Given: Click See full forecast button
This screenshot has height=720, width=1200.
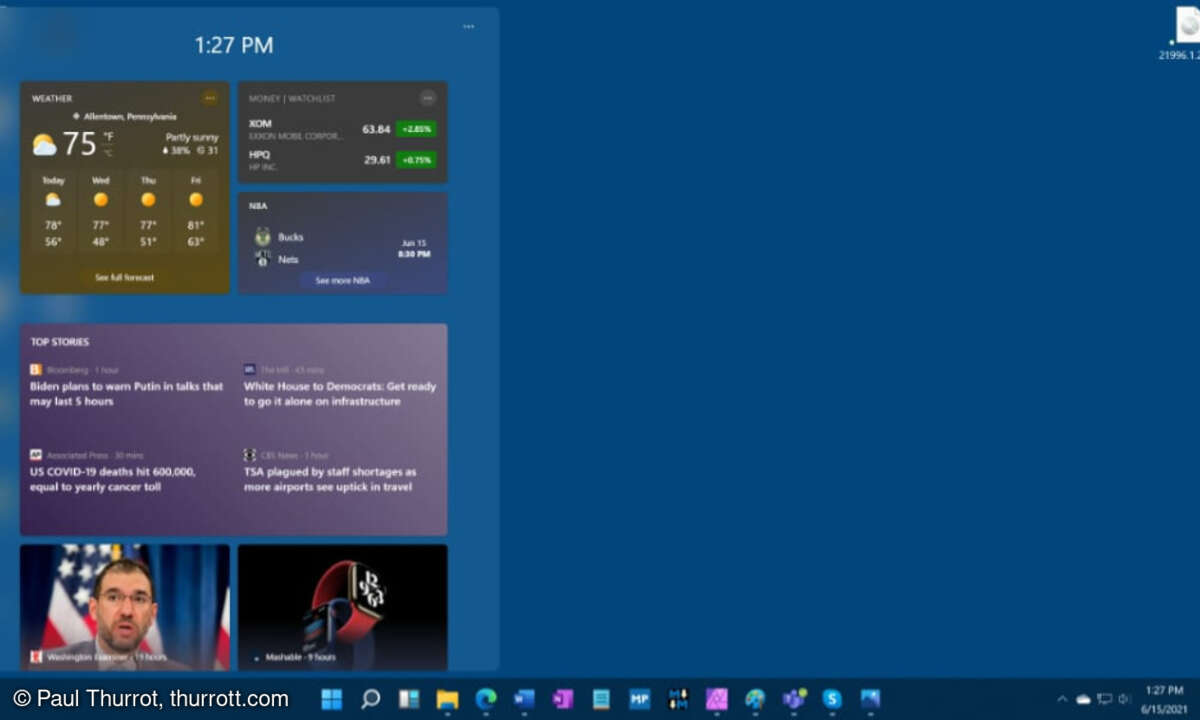Looking at the screenshot, I should point(125,277).
